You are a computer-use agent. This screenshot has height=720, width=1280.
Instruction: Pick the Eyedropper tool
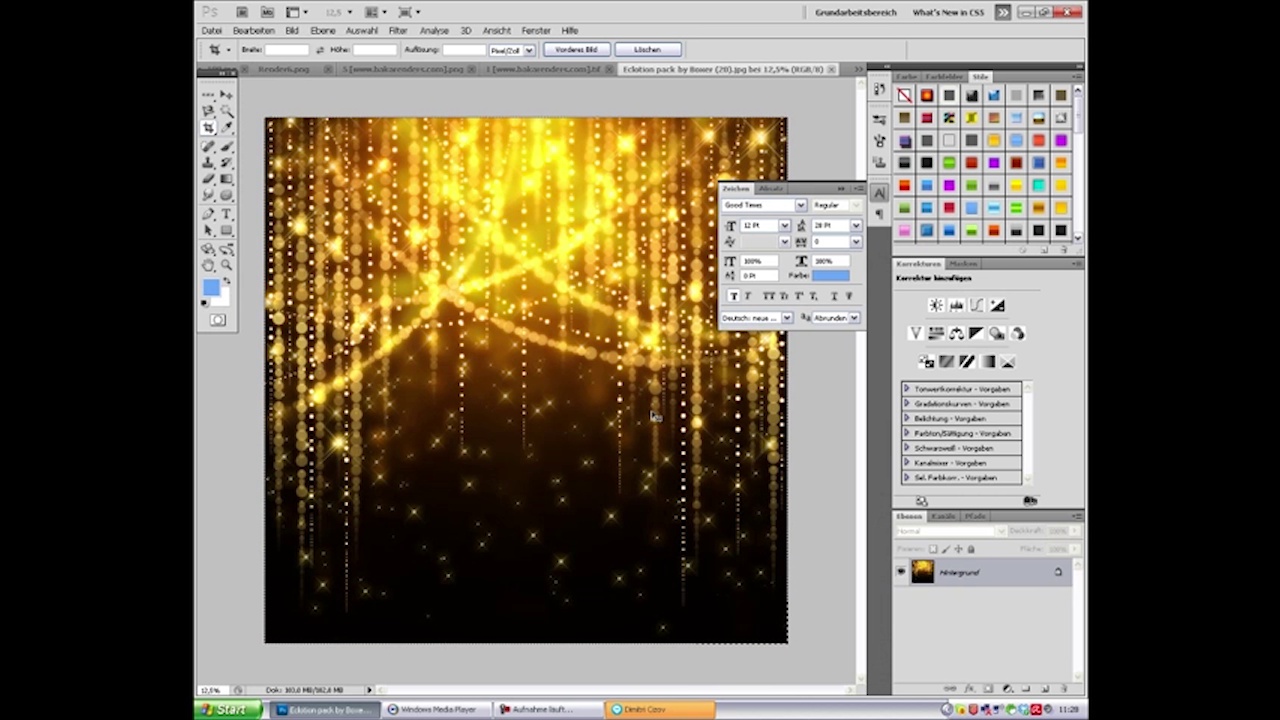226,128
